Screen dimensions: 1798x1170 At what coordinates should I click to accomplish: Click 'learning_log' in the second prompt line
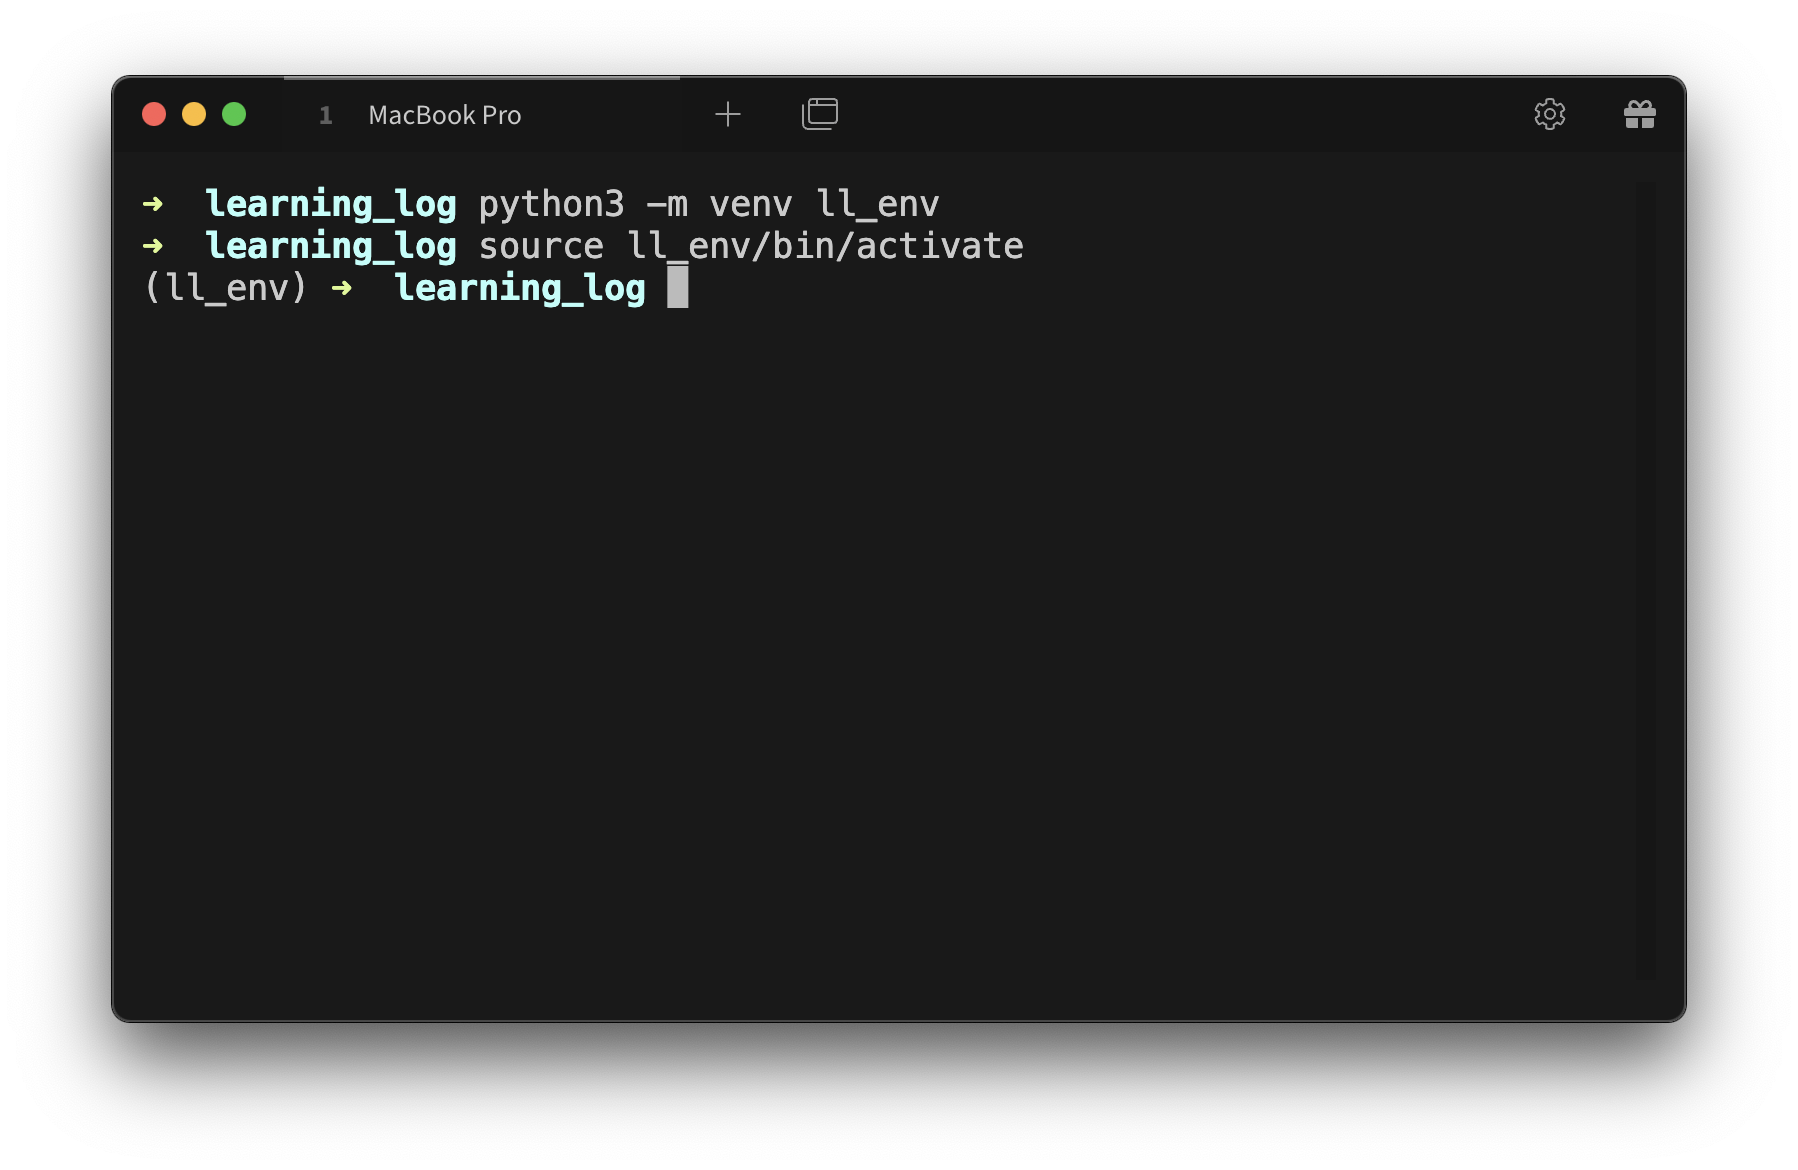tap(331, 246)
